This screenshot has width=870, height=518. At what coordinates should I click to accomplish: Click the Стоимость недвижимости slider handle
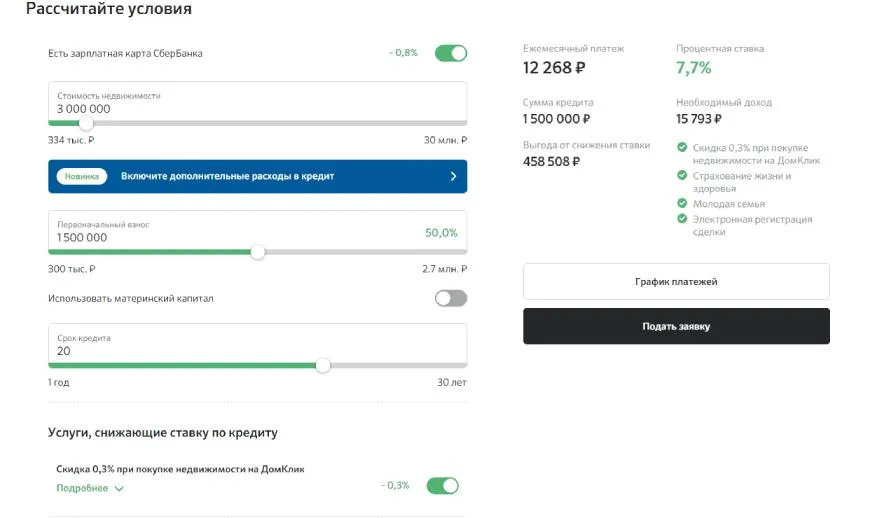tap(86, 124)
